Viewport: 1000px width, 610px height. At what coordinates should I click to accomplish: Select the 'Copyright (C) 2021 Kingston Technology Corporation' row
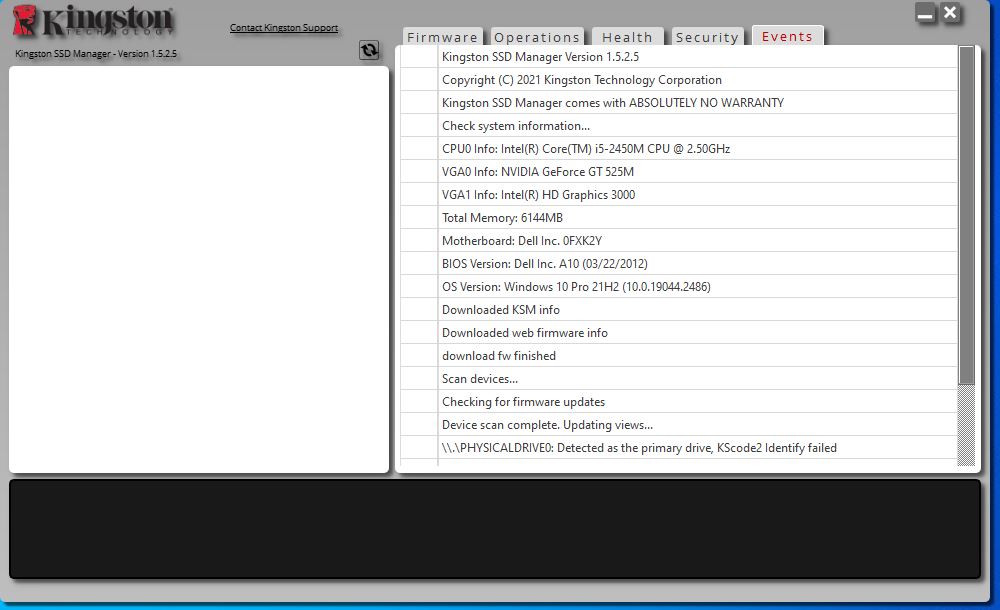679,80
